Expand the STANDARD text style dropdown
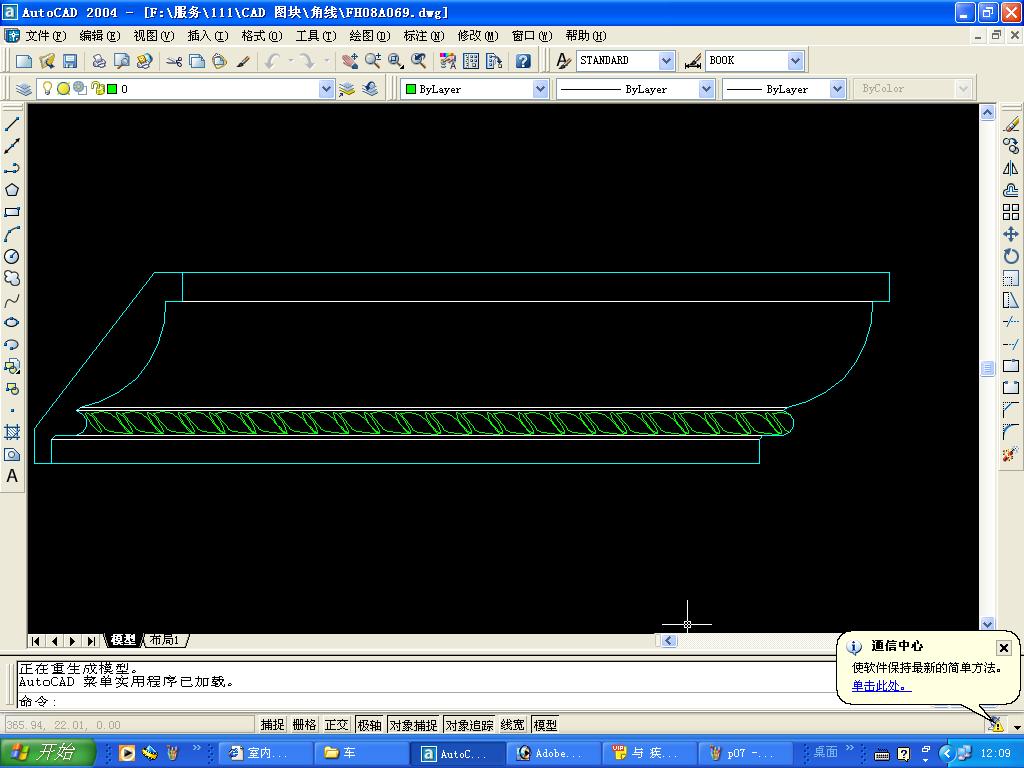1024x768 pixels. pyautogui.click(x=667, y=61)
